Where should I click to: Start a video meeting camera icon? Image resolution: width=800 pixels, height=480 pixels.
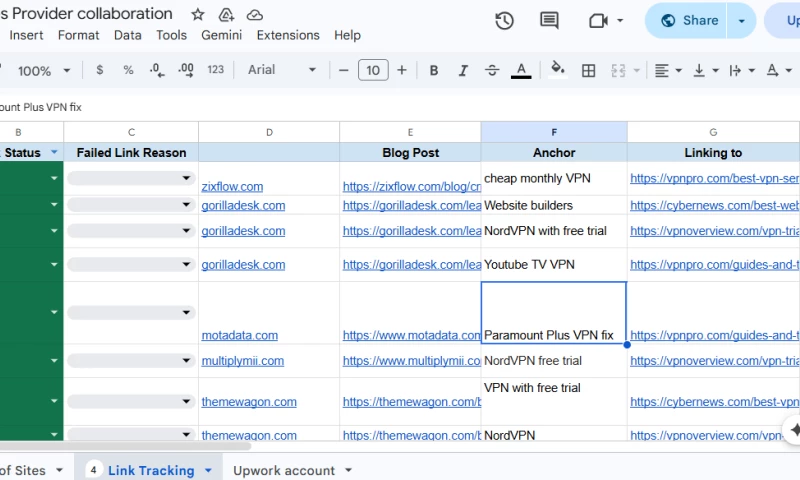pos(598,21)
